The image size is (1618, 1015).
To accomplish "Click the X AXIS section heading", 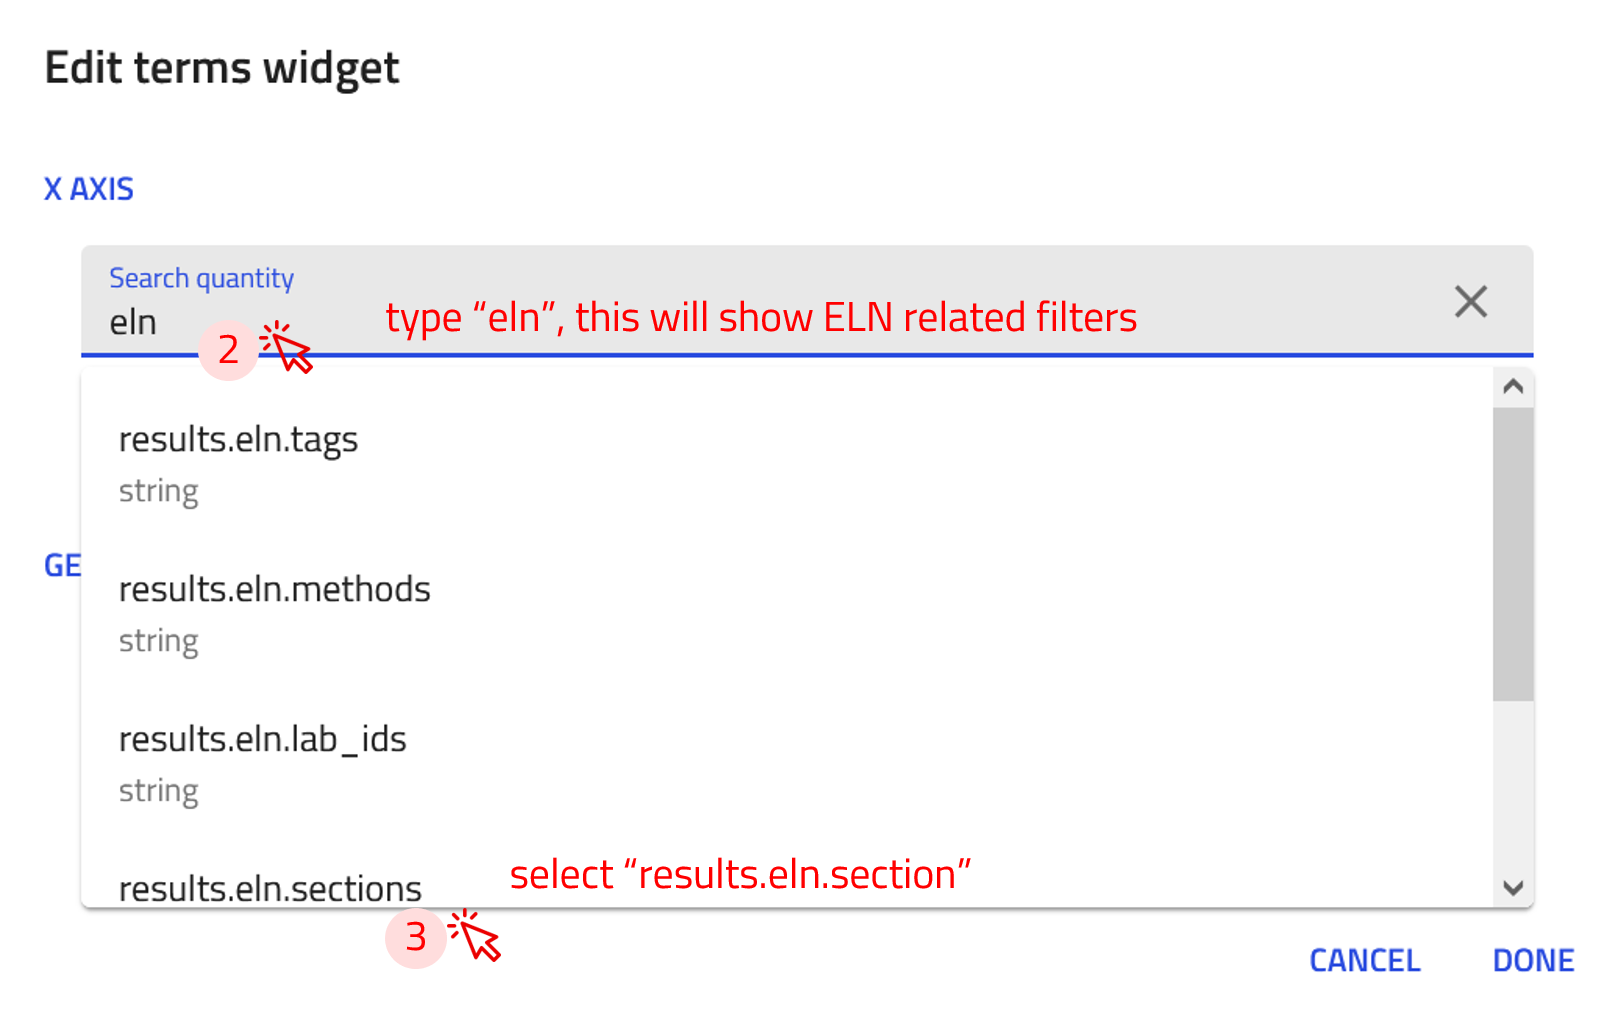I will click(89, 189).
